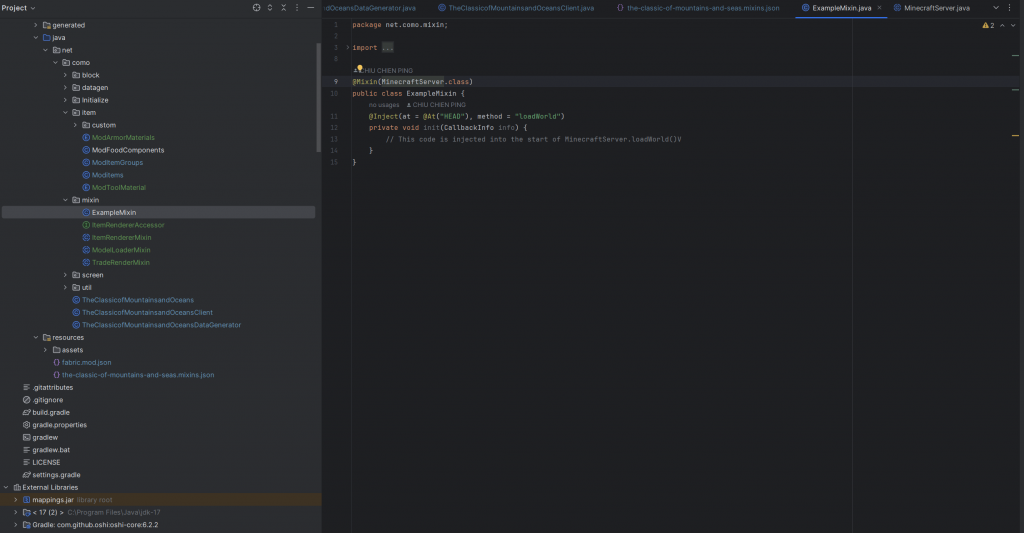Select ExampleMixin in project tree
Image resolution: width=1024 pixels, height=533 pixels.
point(114,212)
